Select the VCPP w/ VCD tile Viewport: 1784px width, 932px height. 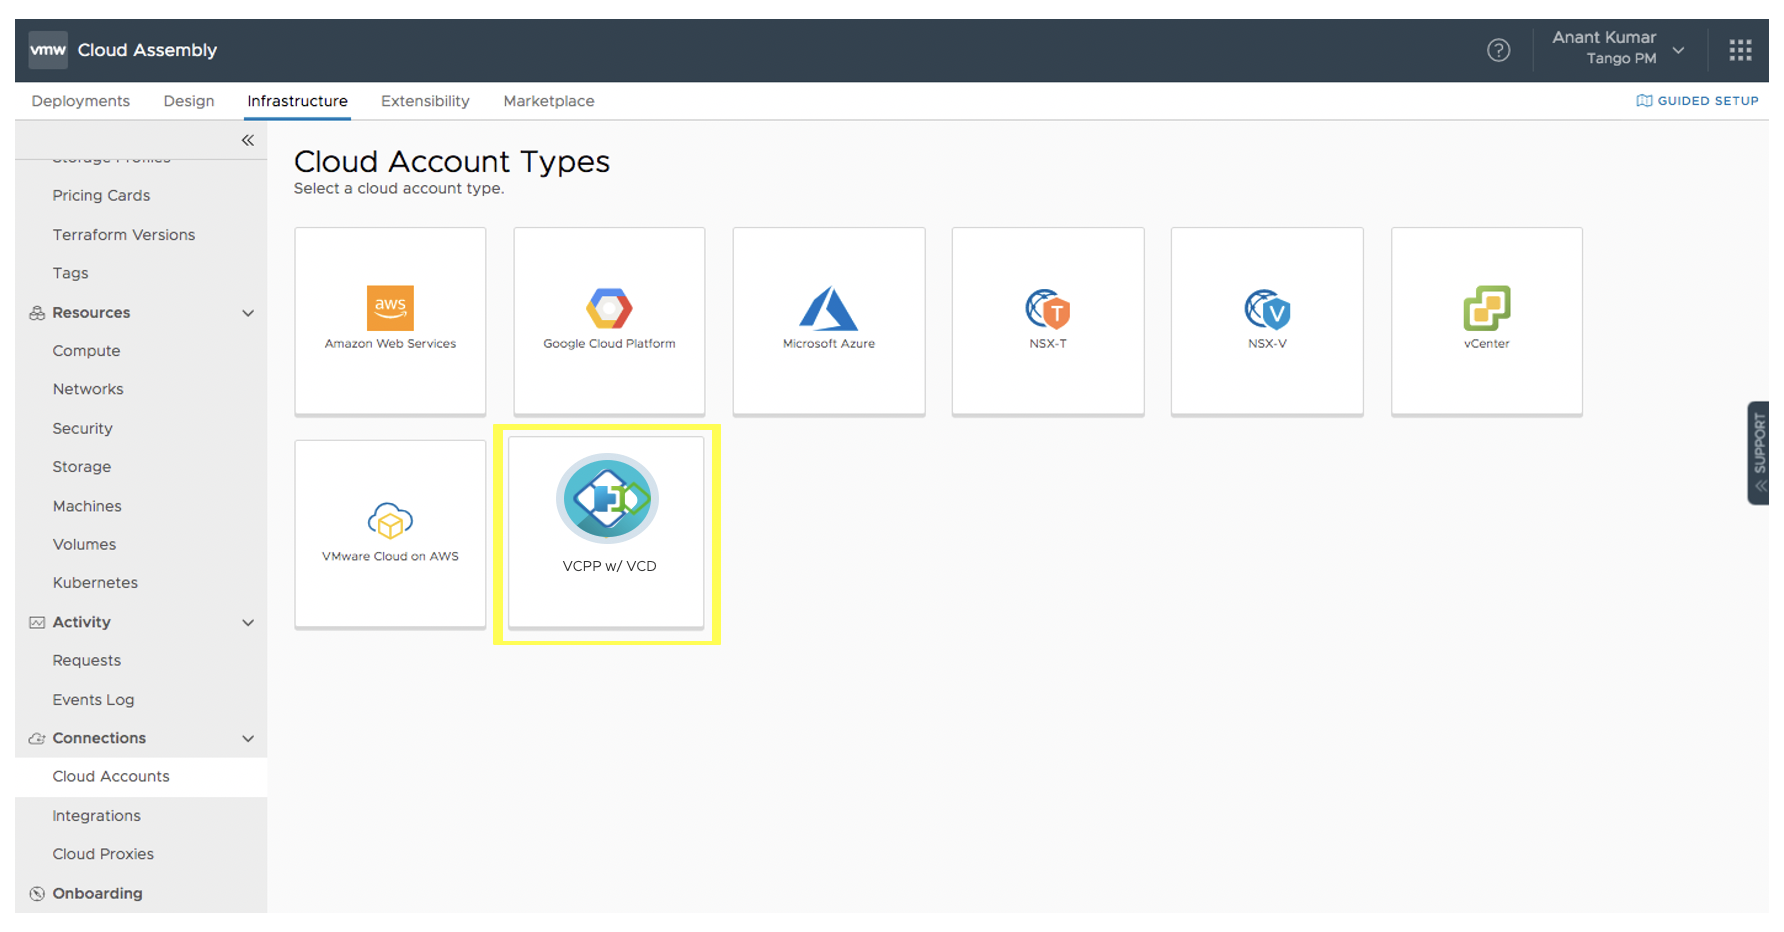(607, 531)
